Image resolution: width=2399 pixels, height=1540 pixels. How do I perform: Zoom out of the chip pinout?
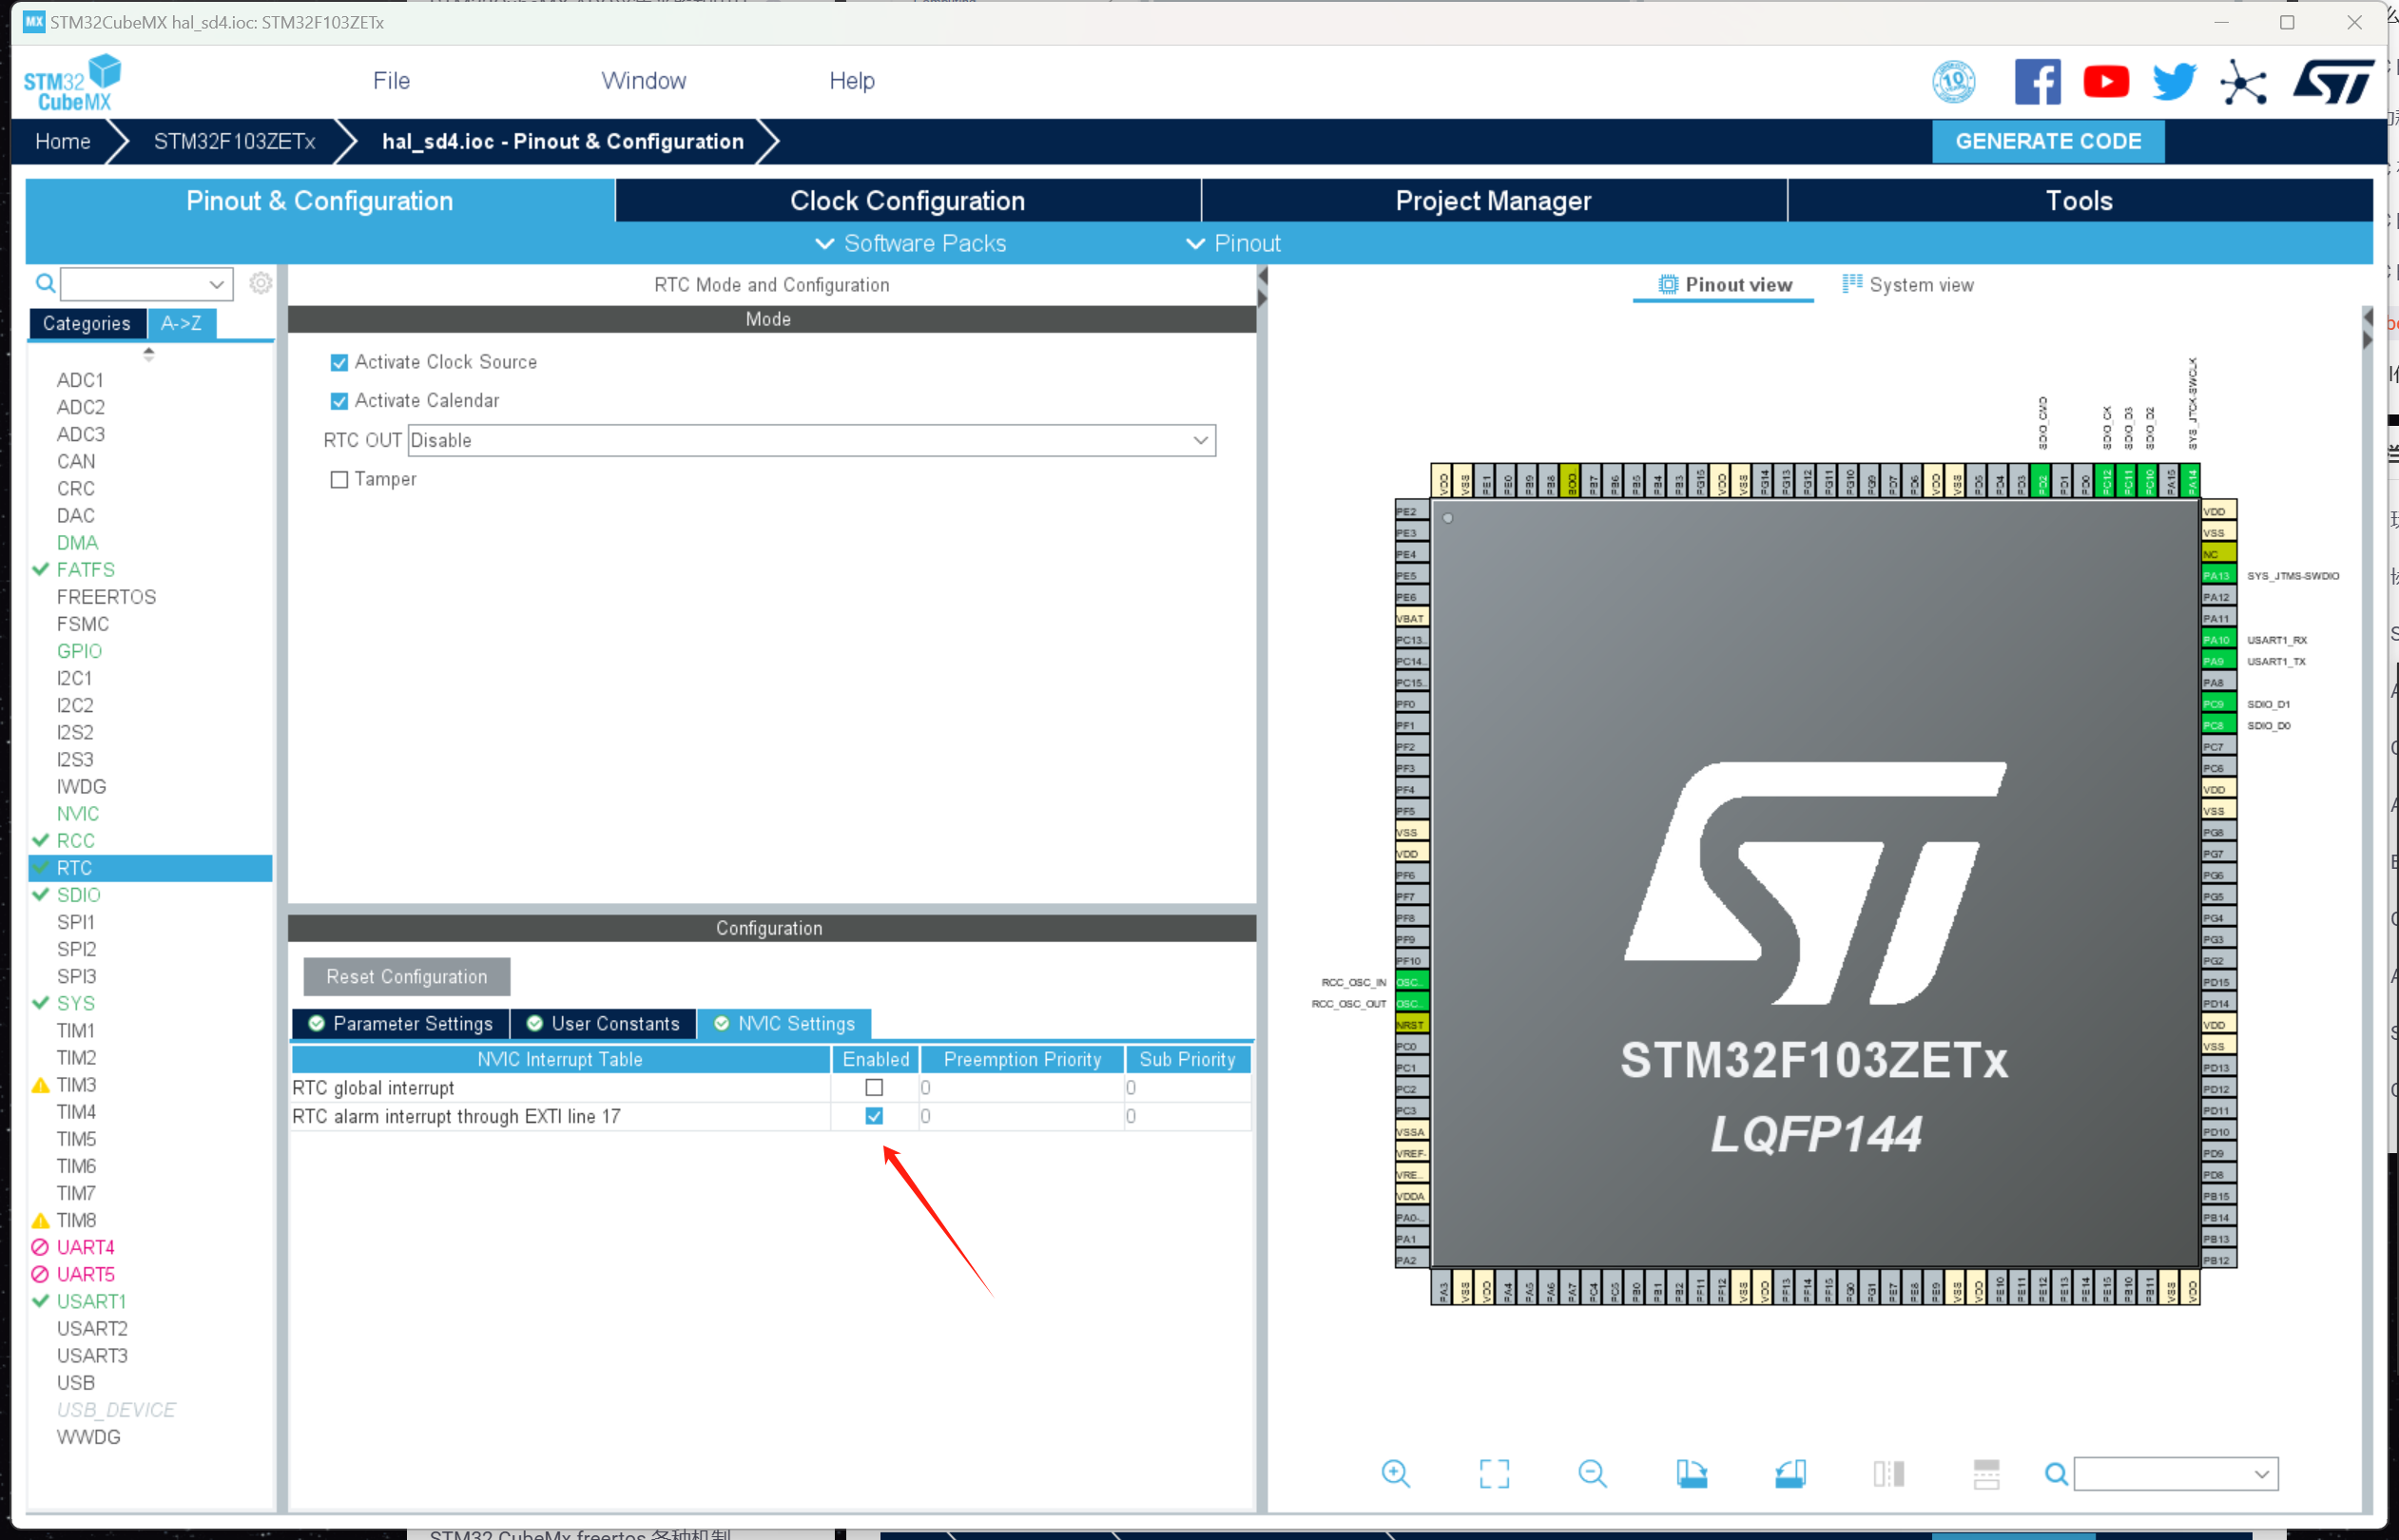point(1592,1473)
